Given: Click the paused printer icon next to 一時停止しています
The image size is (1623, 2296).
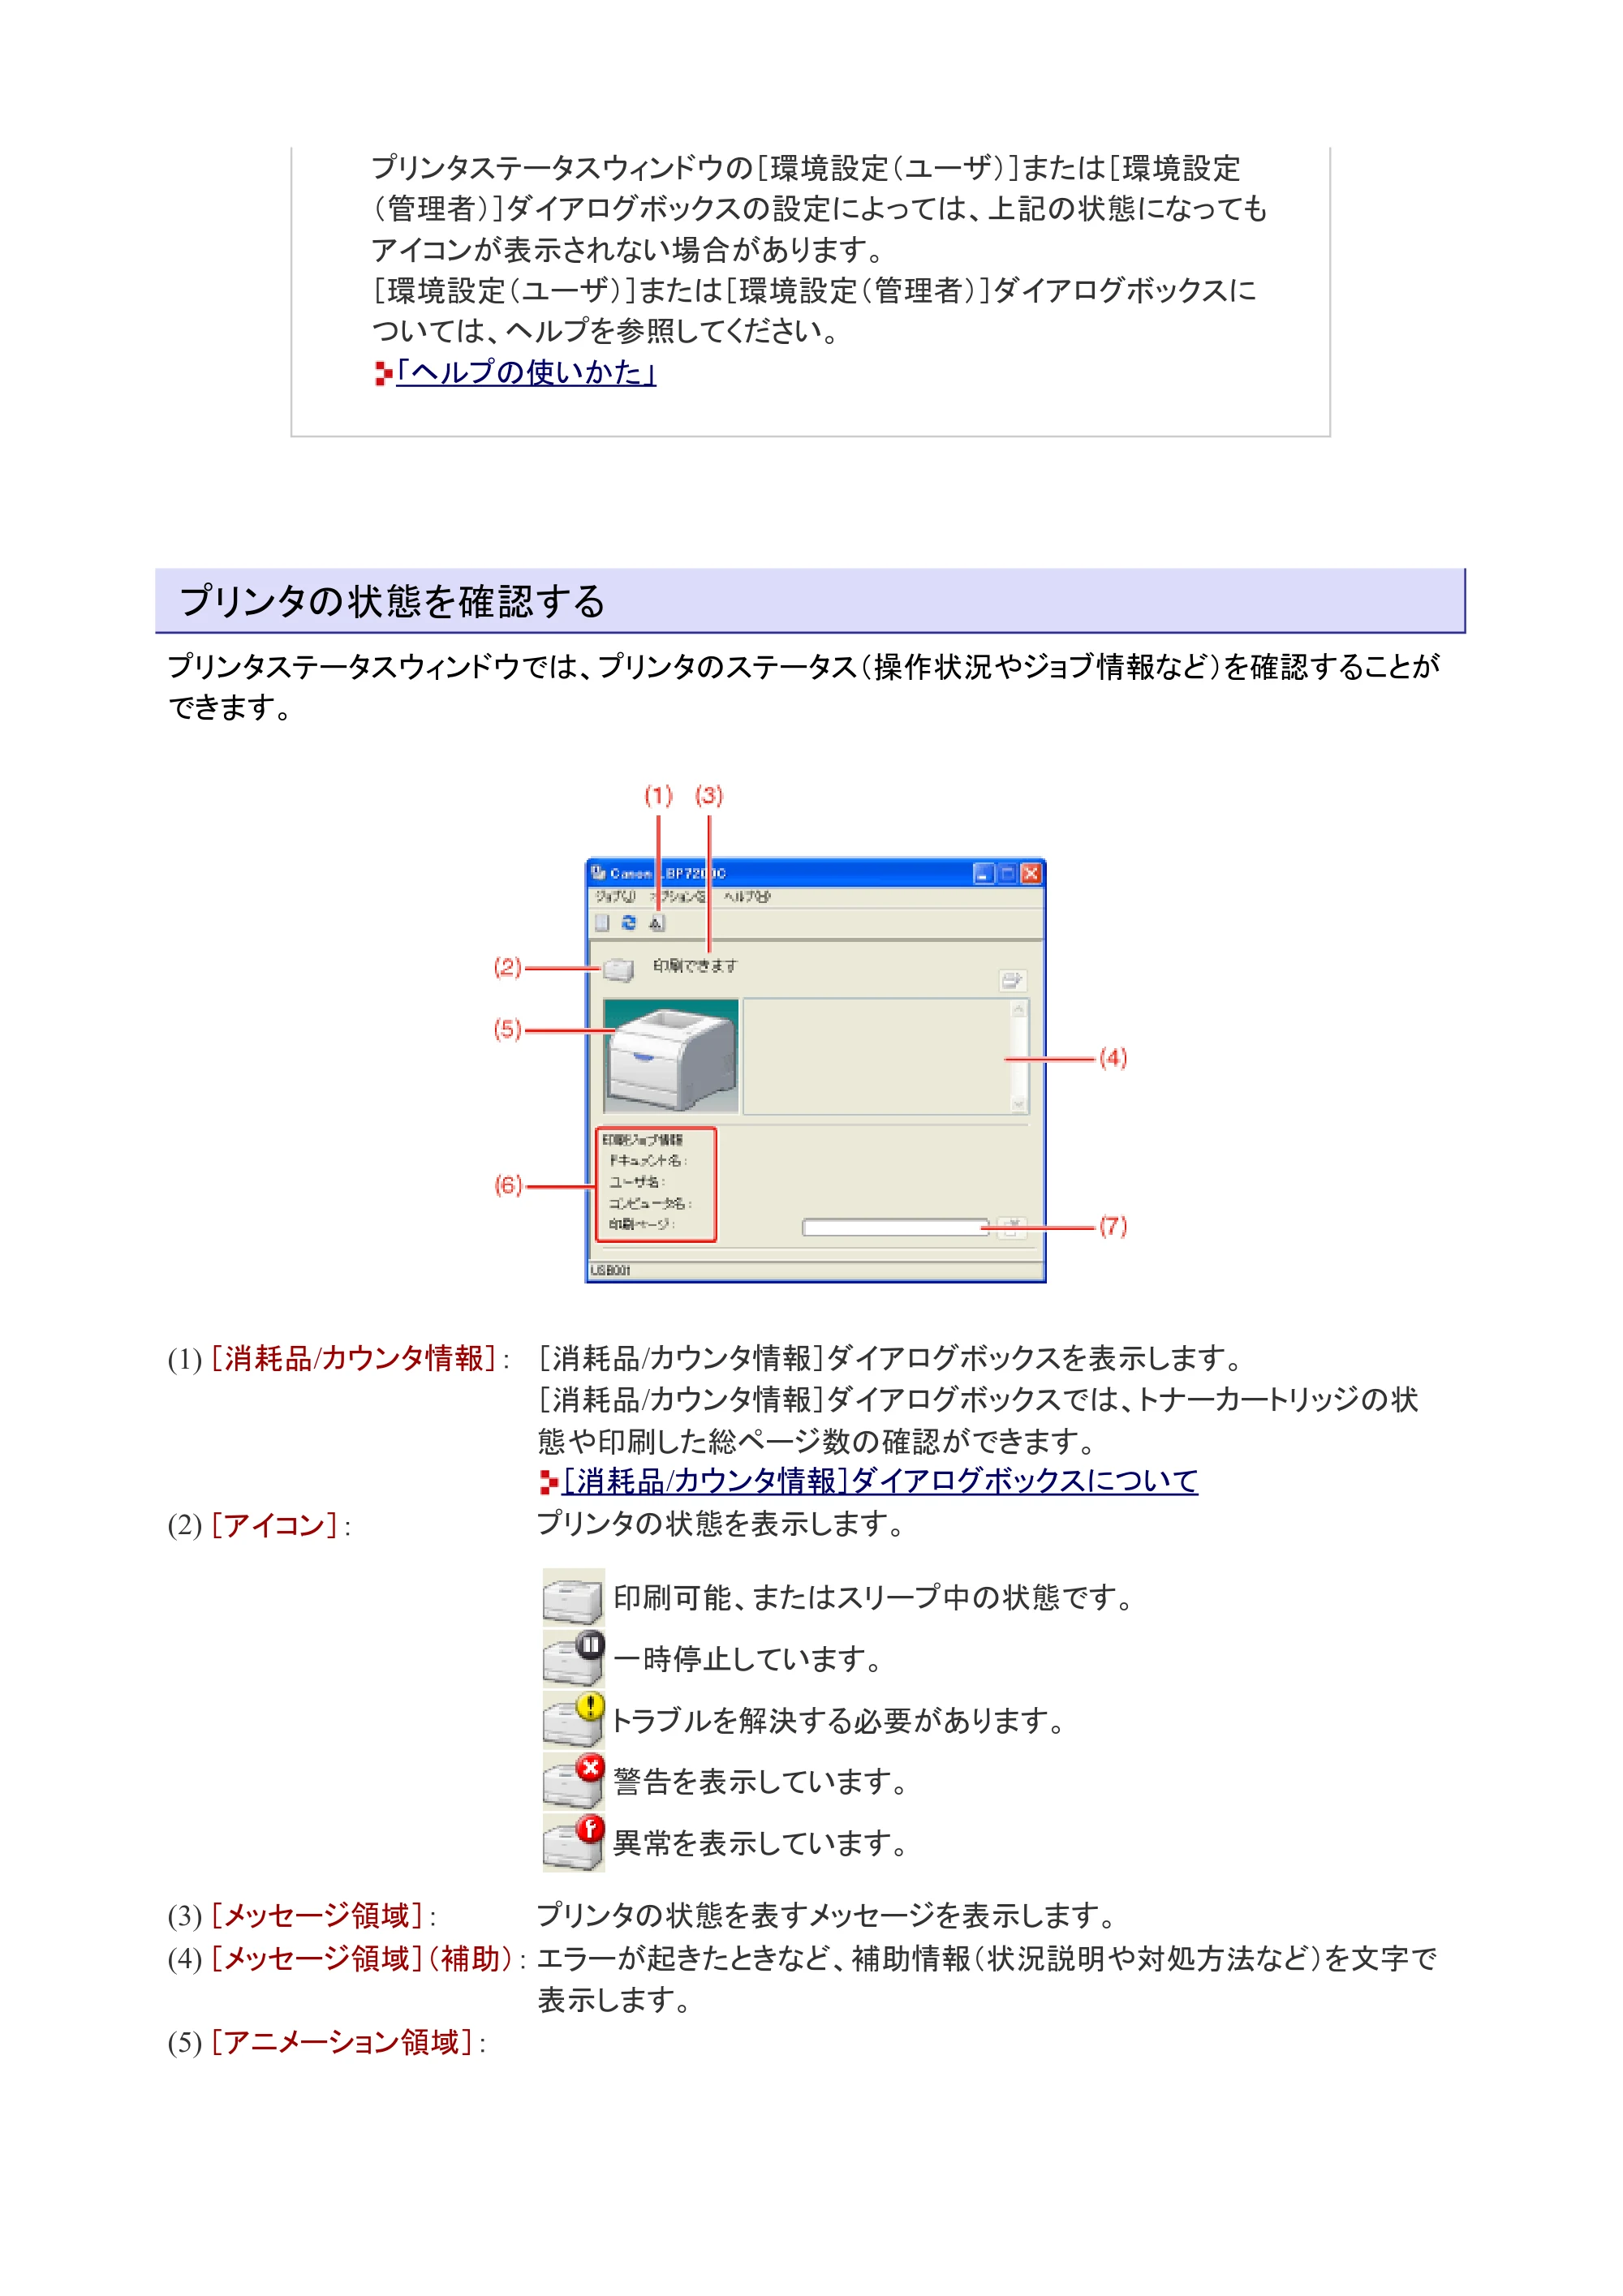Looking at the screenshot, I should point(573,1659).
